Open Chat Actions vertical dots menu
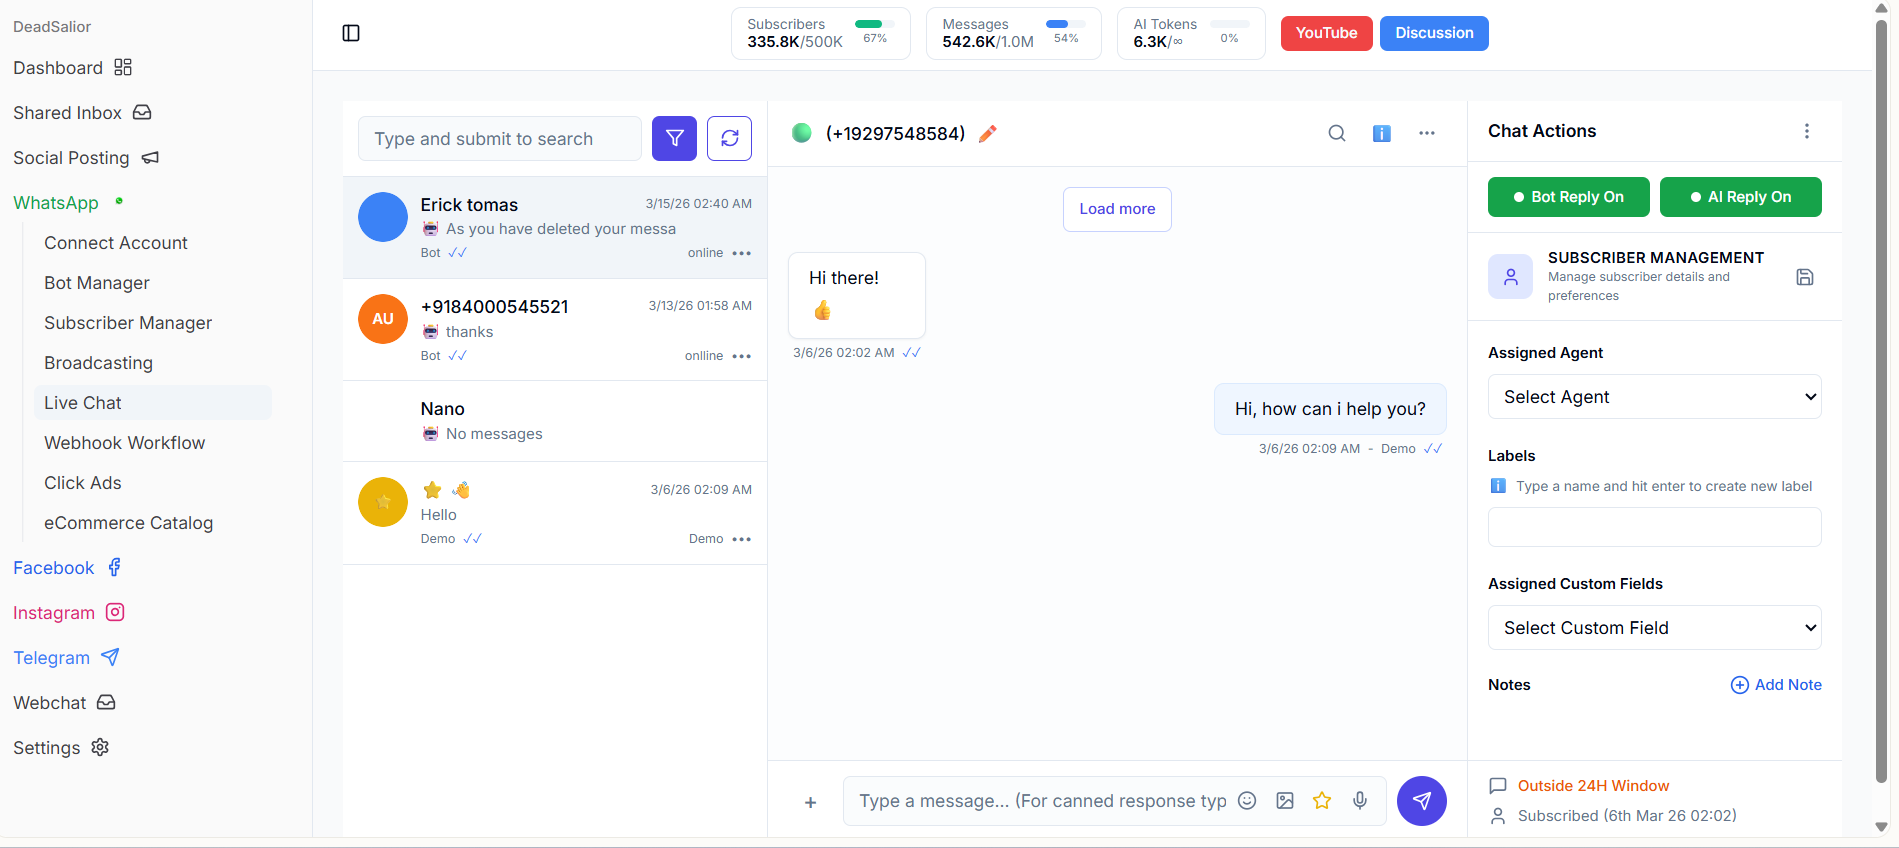The height and width of the screenshot is (848, 1899). point(1806,131)
